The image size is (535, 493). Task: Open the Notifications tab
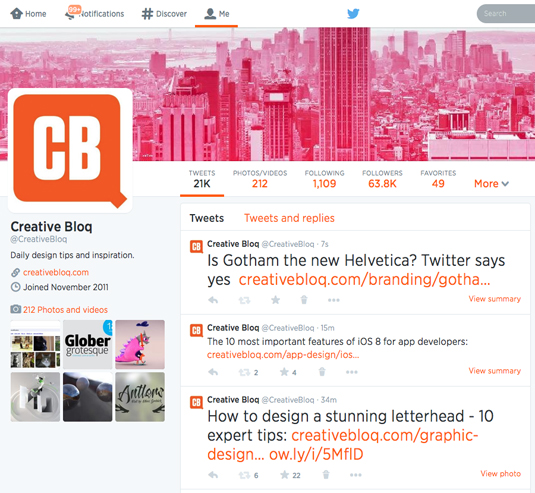[x=95, y=14]
